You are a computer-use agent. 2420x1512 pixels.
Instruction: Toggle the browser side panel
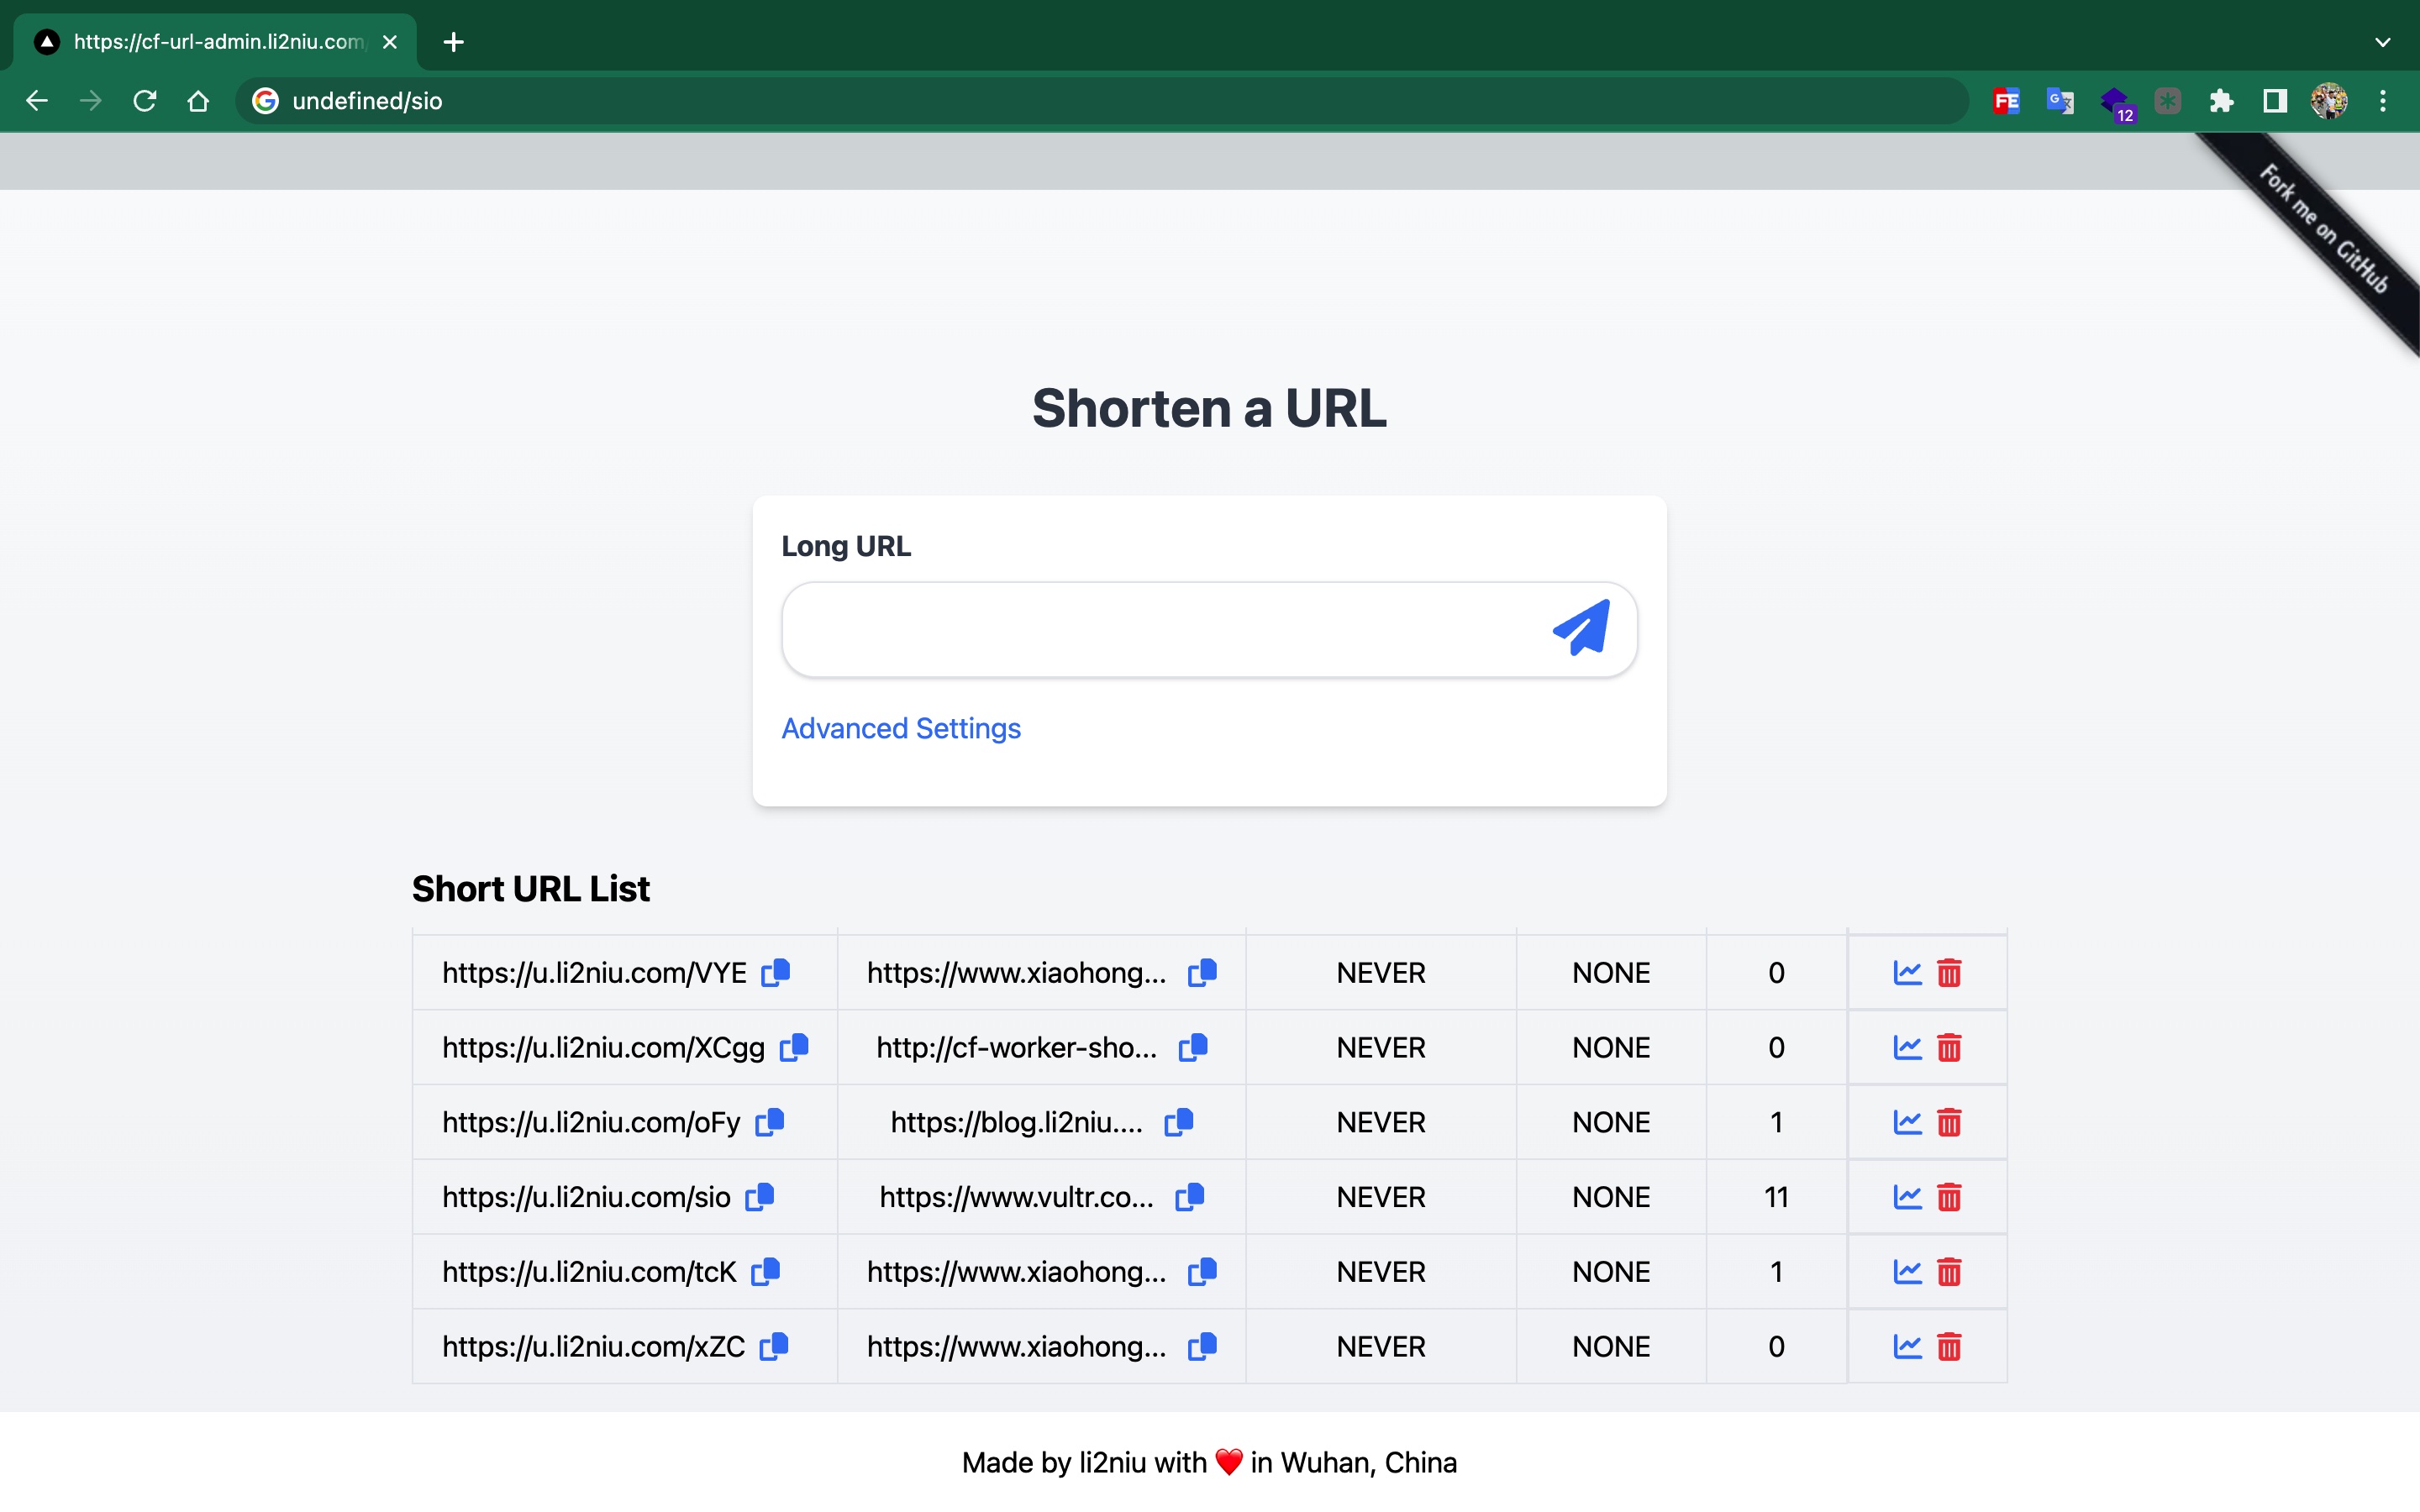(x=2275, y=101)
